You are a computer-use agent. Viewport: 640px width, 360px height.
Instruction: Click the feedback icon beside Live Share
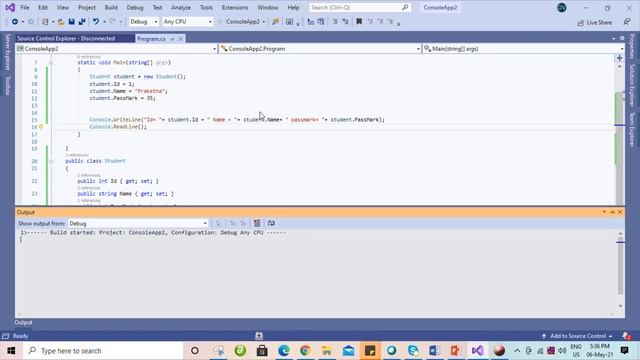pos(627,22)
